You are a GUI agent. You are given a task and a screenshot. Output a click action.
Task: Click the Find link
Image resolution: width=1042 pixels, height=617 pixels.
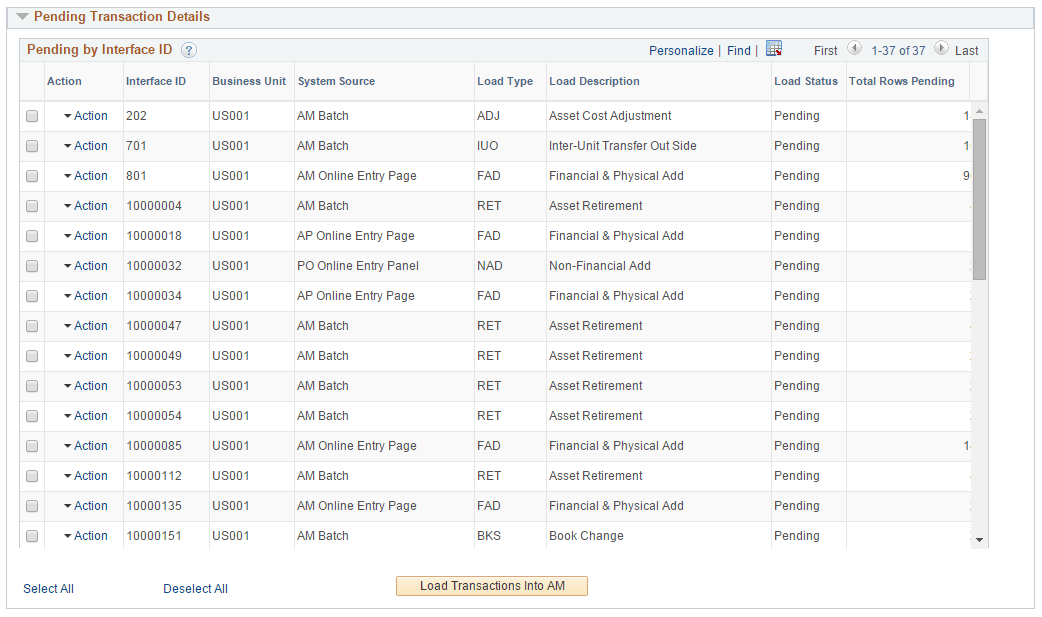pos(738,50)
